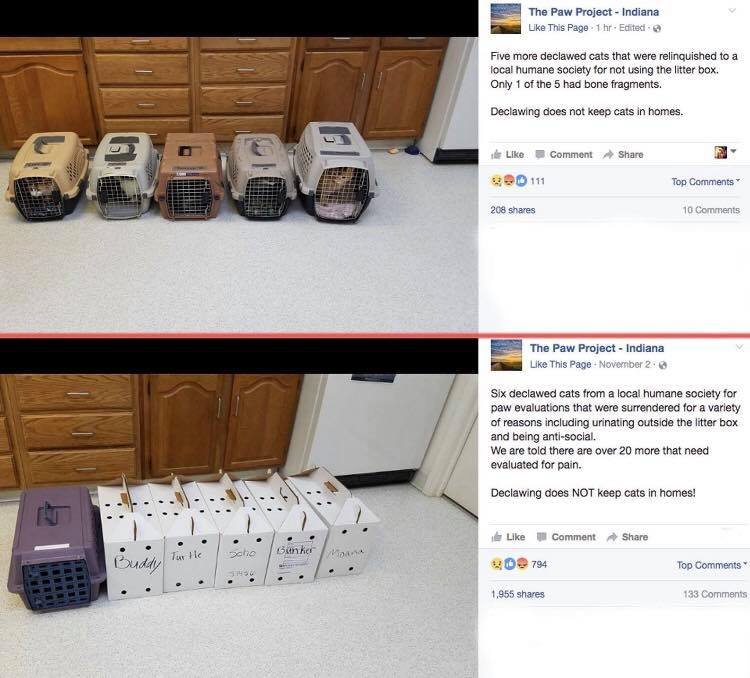Click the Like thumbs-up on bottom post
This screenshot has height=678, width=750.
[508, 537]
